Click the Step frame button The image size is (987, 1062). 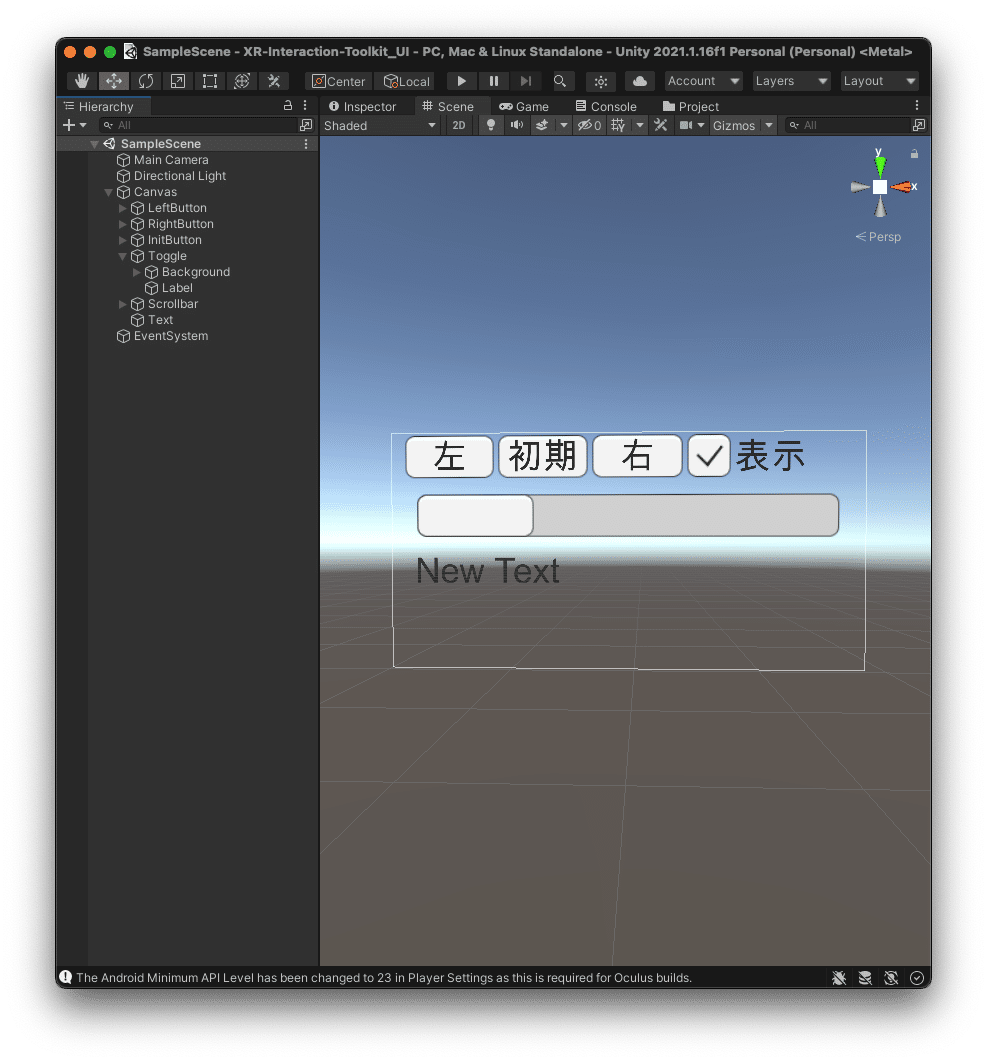526,81
